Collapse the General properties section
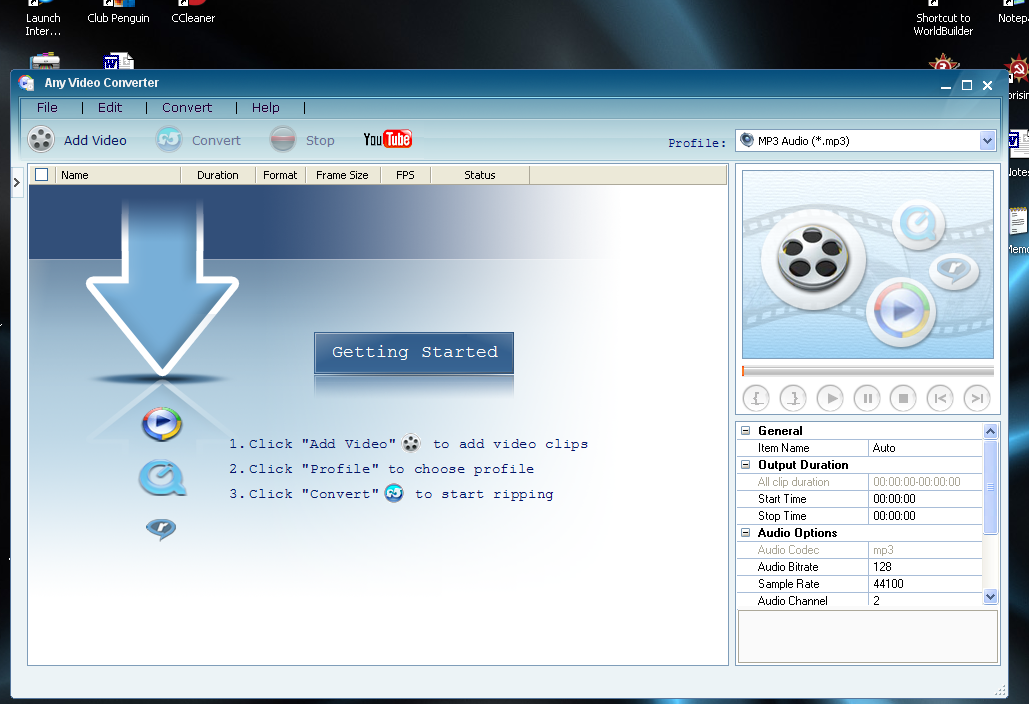 (745, 431)
